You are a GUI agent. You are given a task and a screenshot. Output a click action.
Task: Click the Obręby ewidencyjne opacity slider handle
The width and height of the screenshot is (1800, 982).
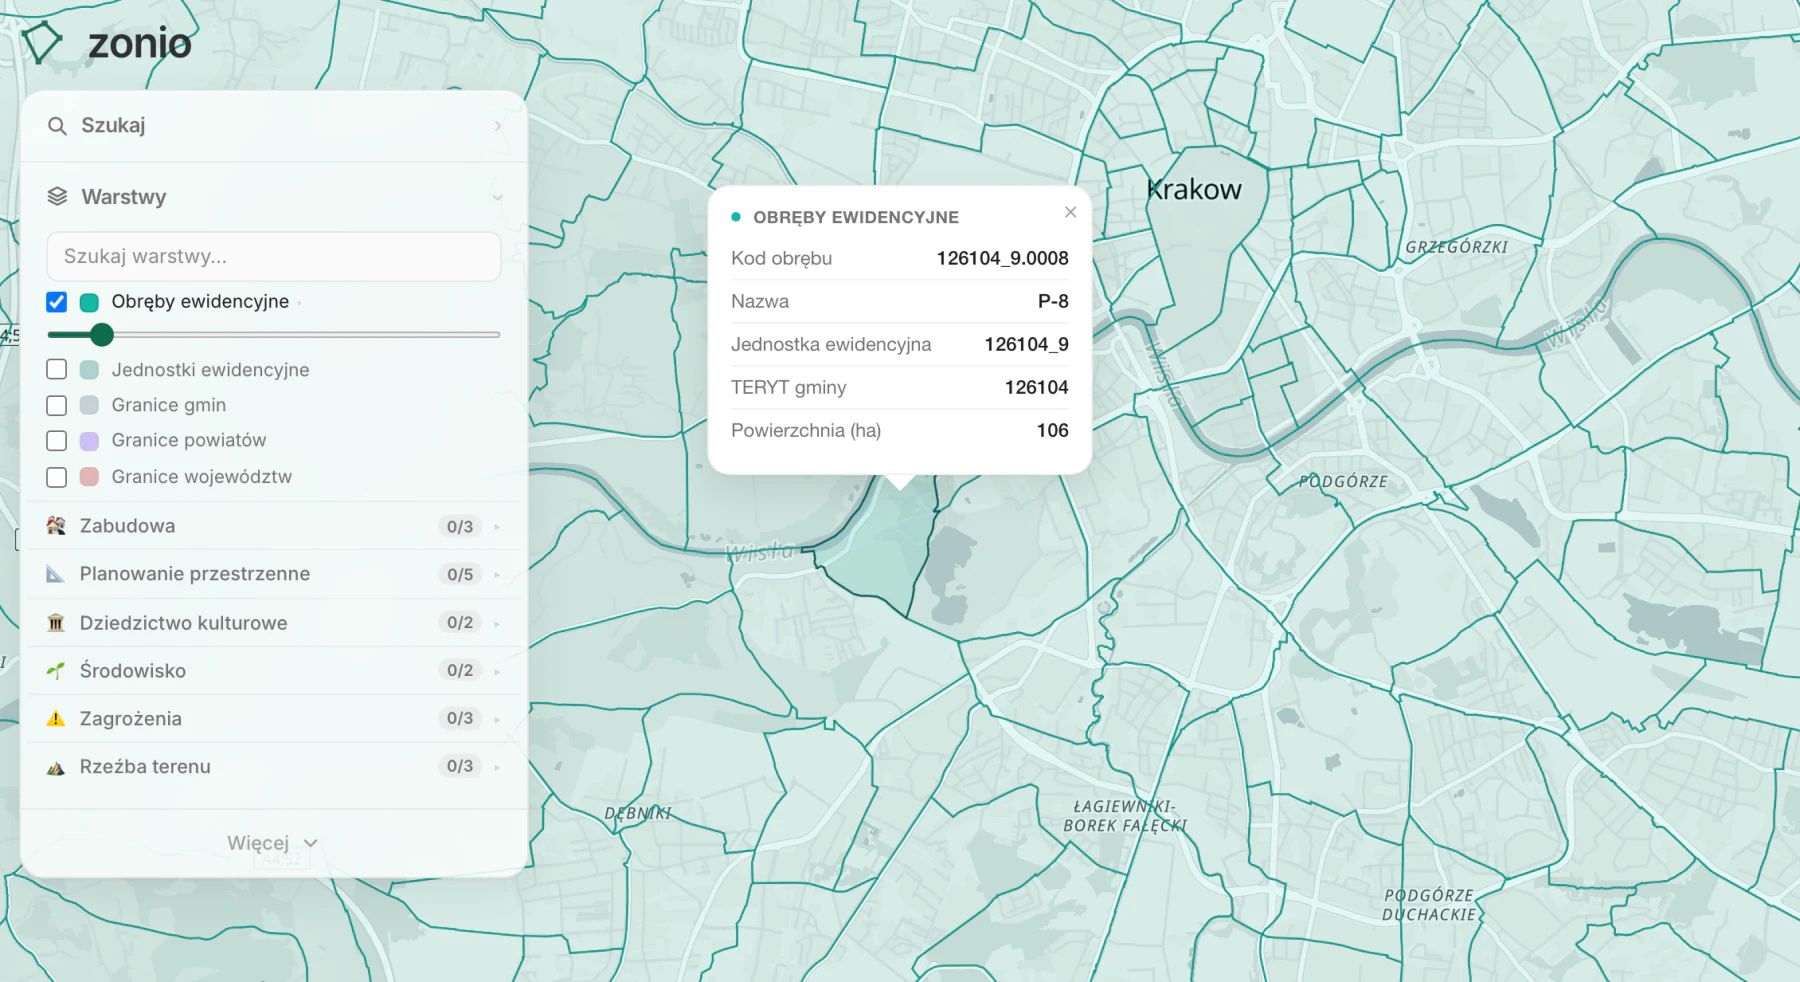pyautogui.click(x=101, y=335)
